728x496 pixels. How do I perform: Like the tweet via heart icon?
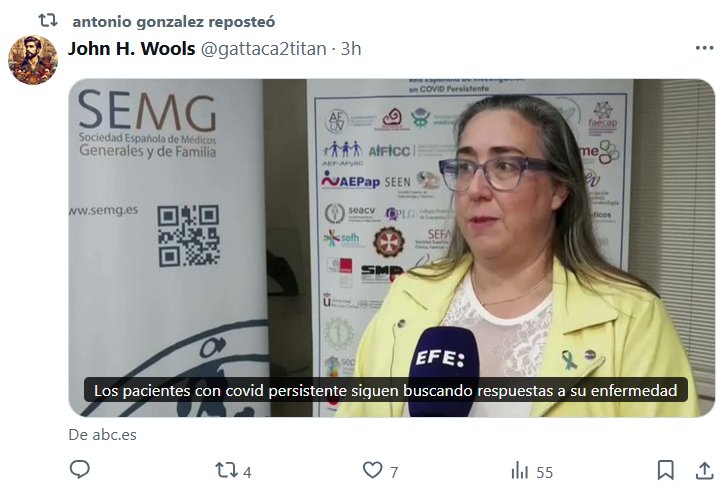pos(372,470)
